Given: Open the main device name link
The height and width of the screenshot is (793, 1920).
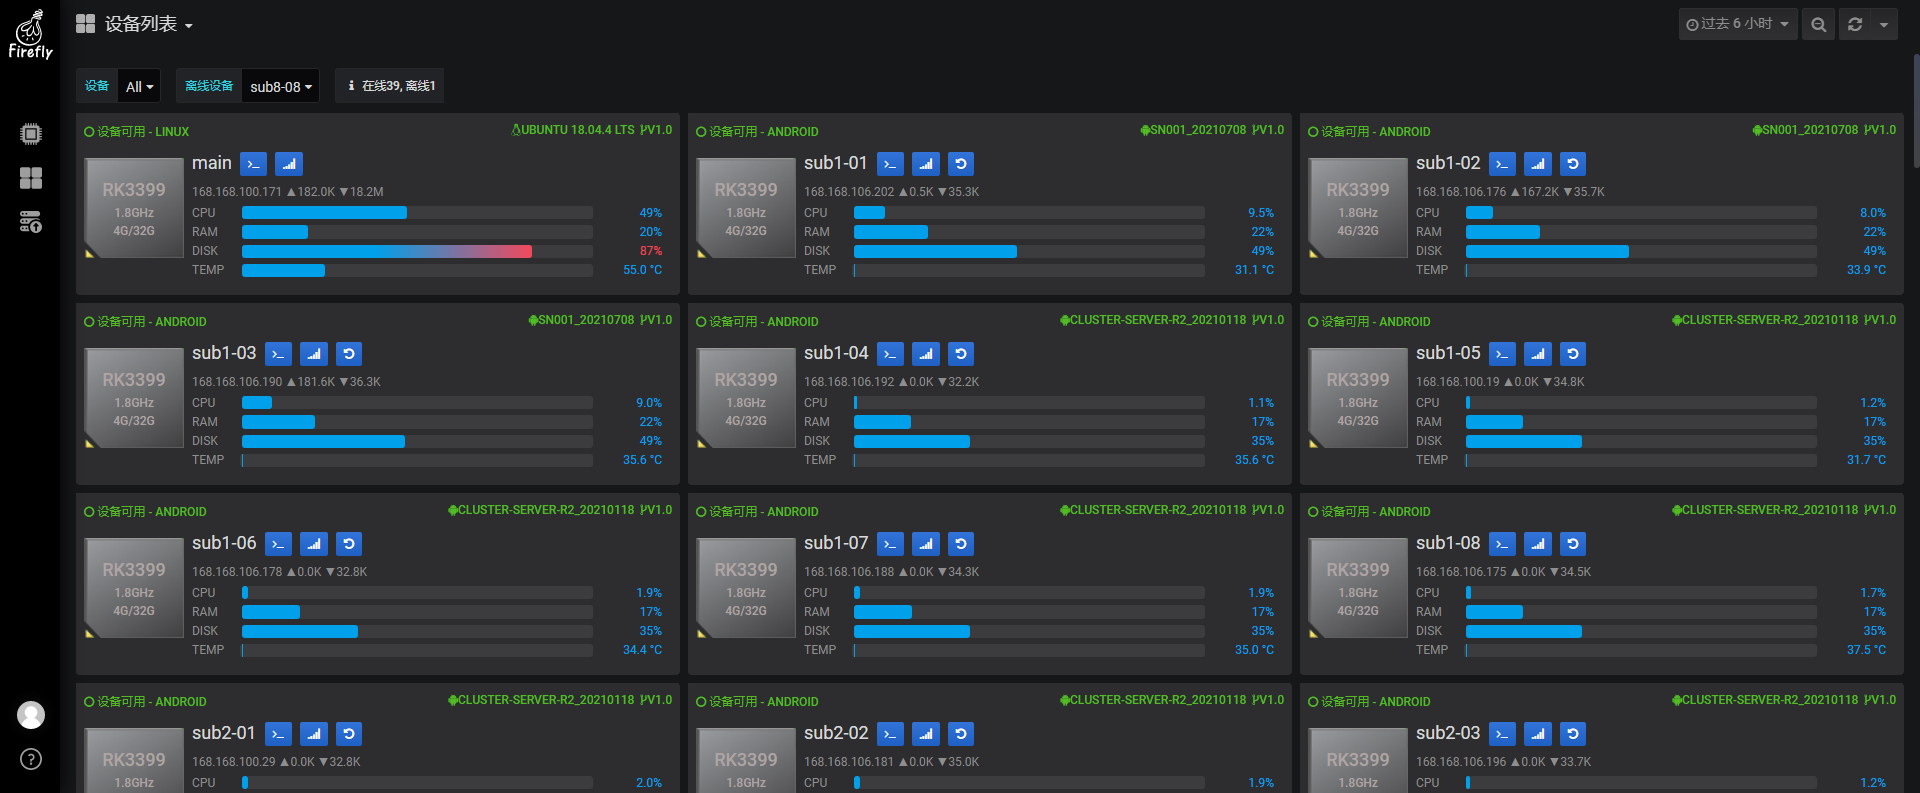Looking at the screenshot, I should [212, 163].
